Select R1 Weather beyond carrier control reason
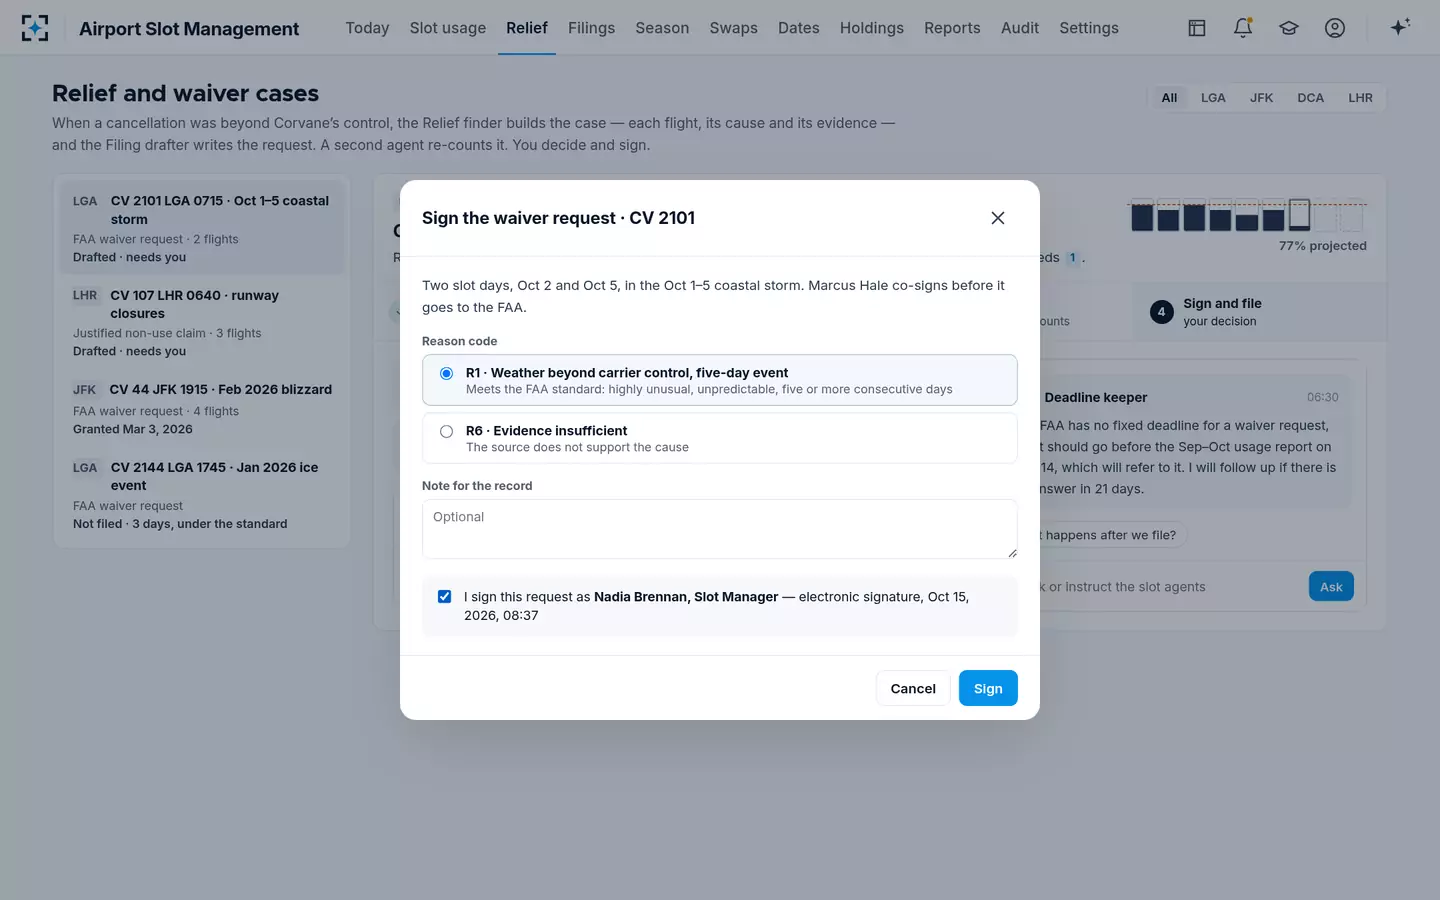Image resolution: width=1440 pixels, height=900 pixels. point(720,380)
